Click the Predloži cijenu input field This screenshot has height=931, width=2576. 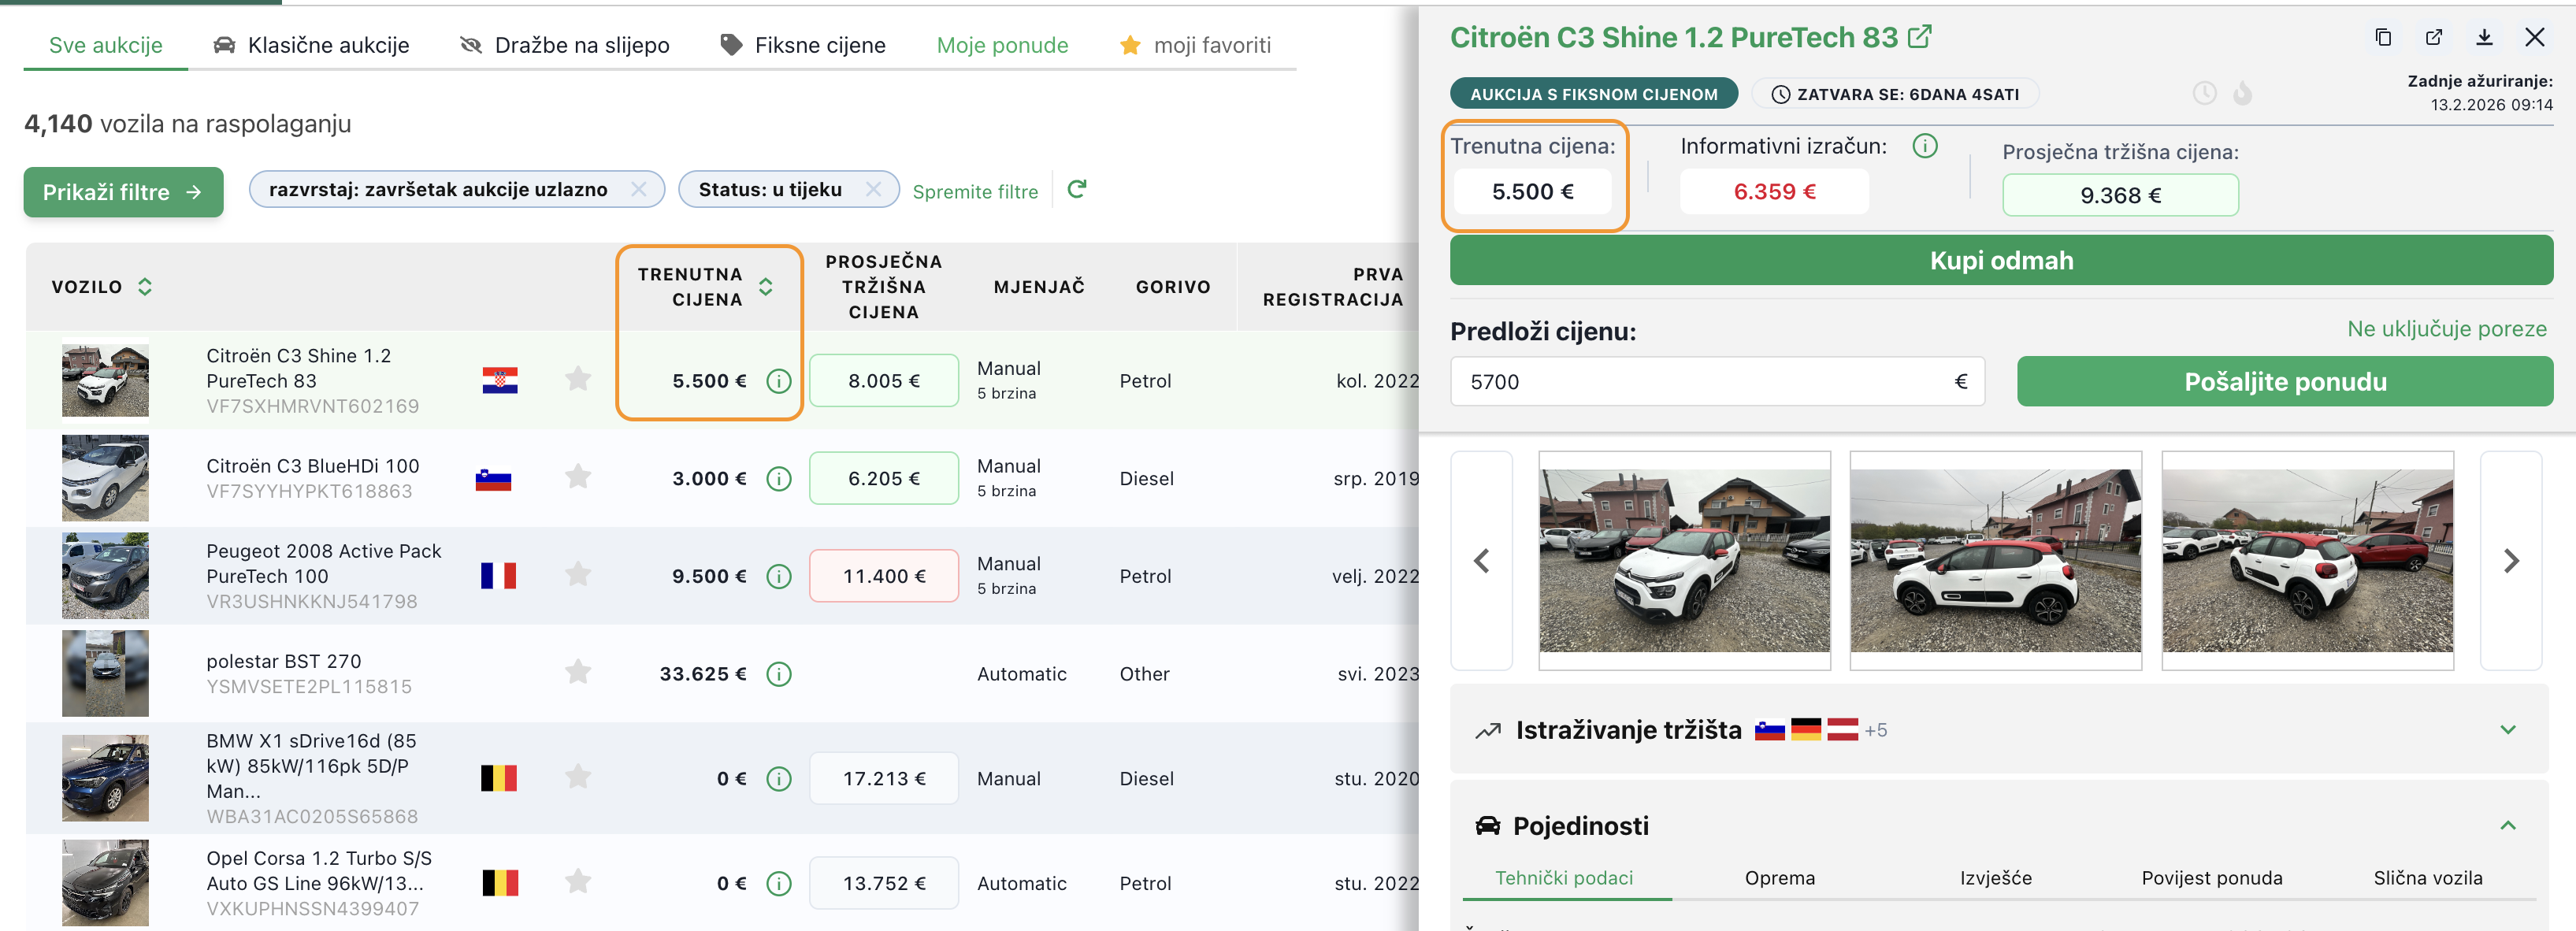click(x=1700, y=382)
